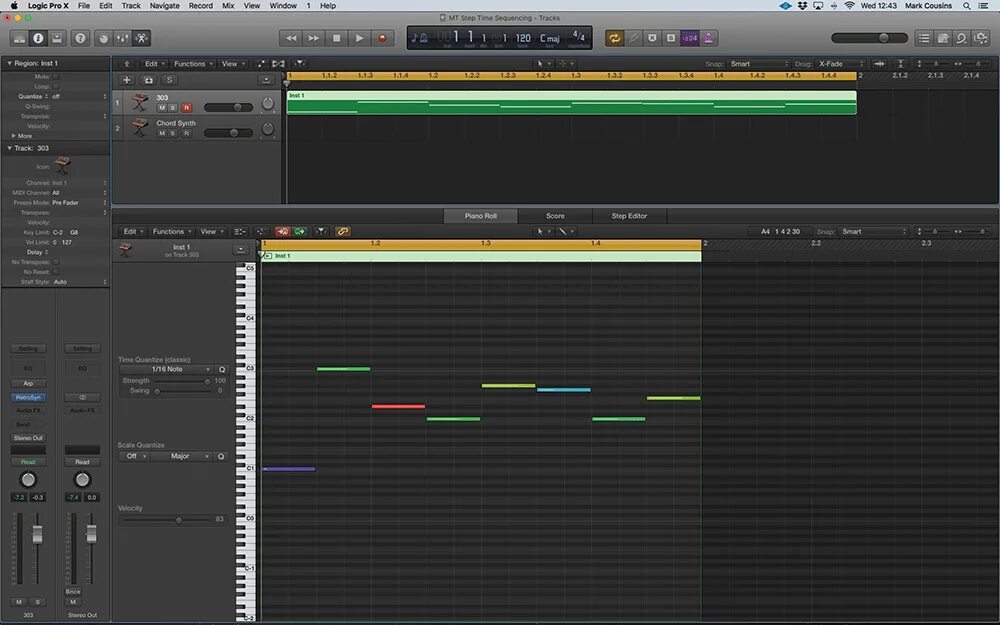Solo the 303 track

click(x=173, y=108)
